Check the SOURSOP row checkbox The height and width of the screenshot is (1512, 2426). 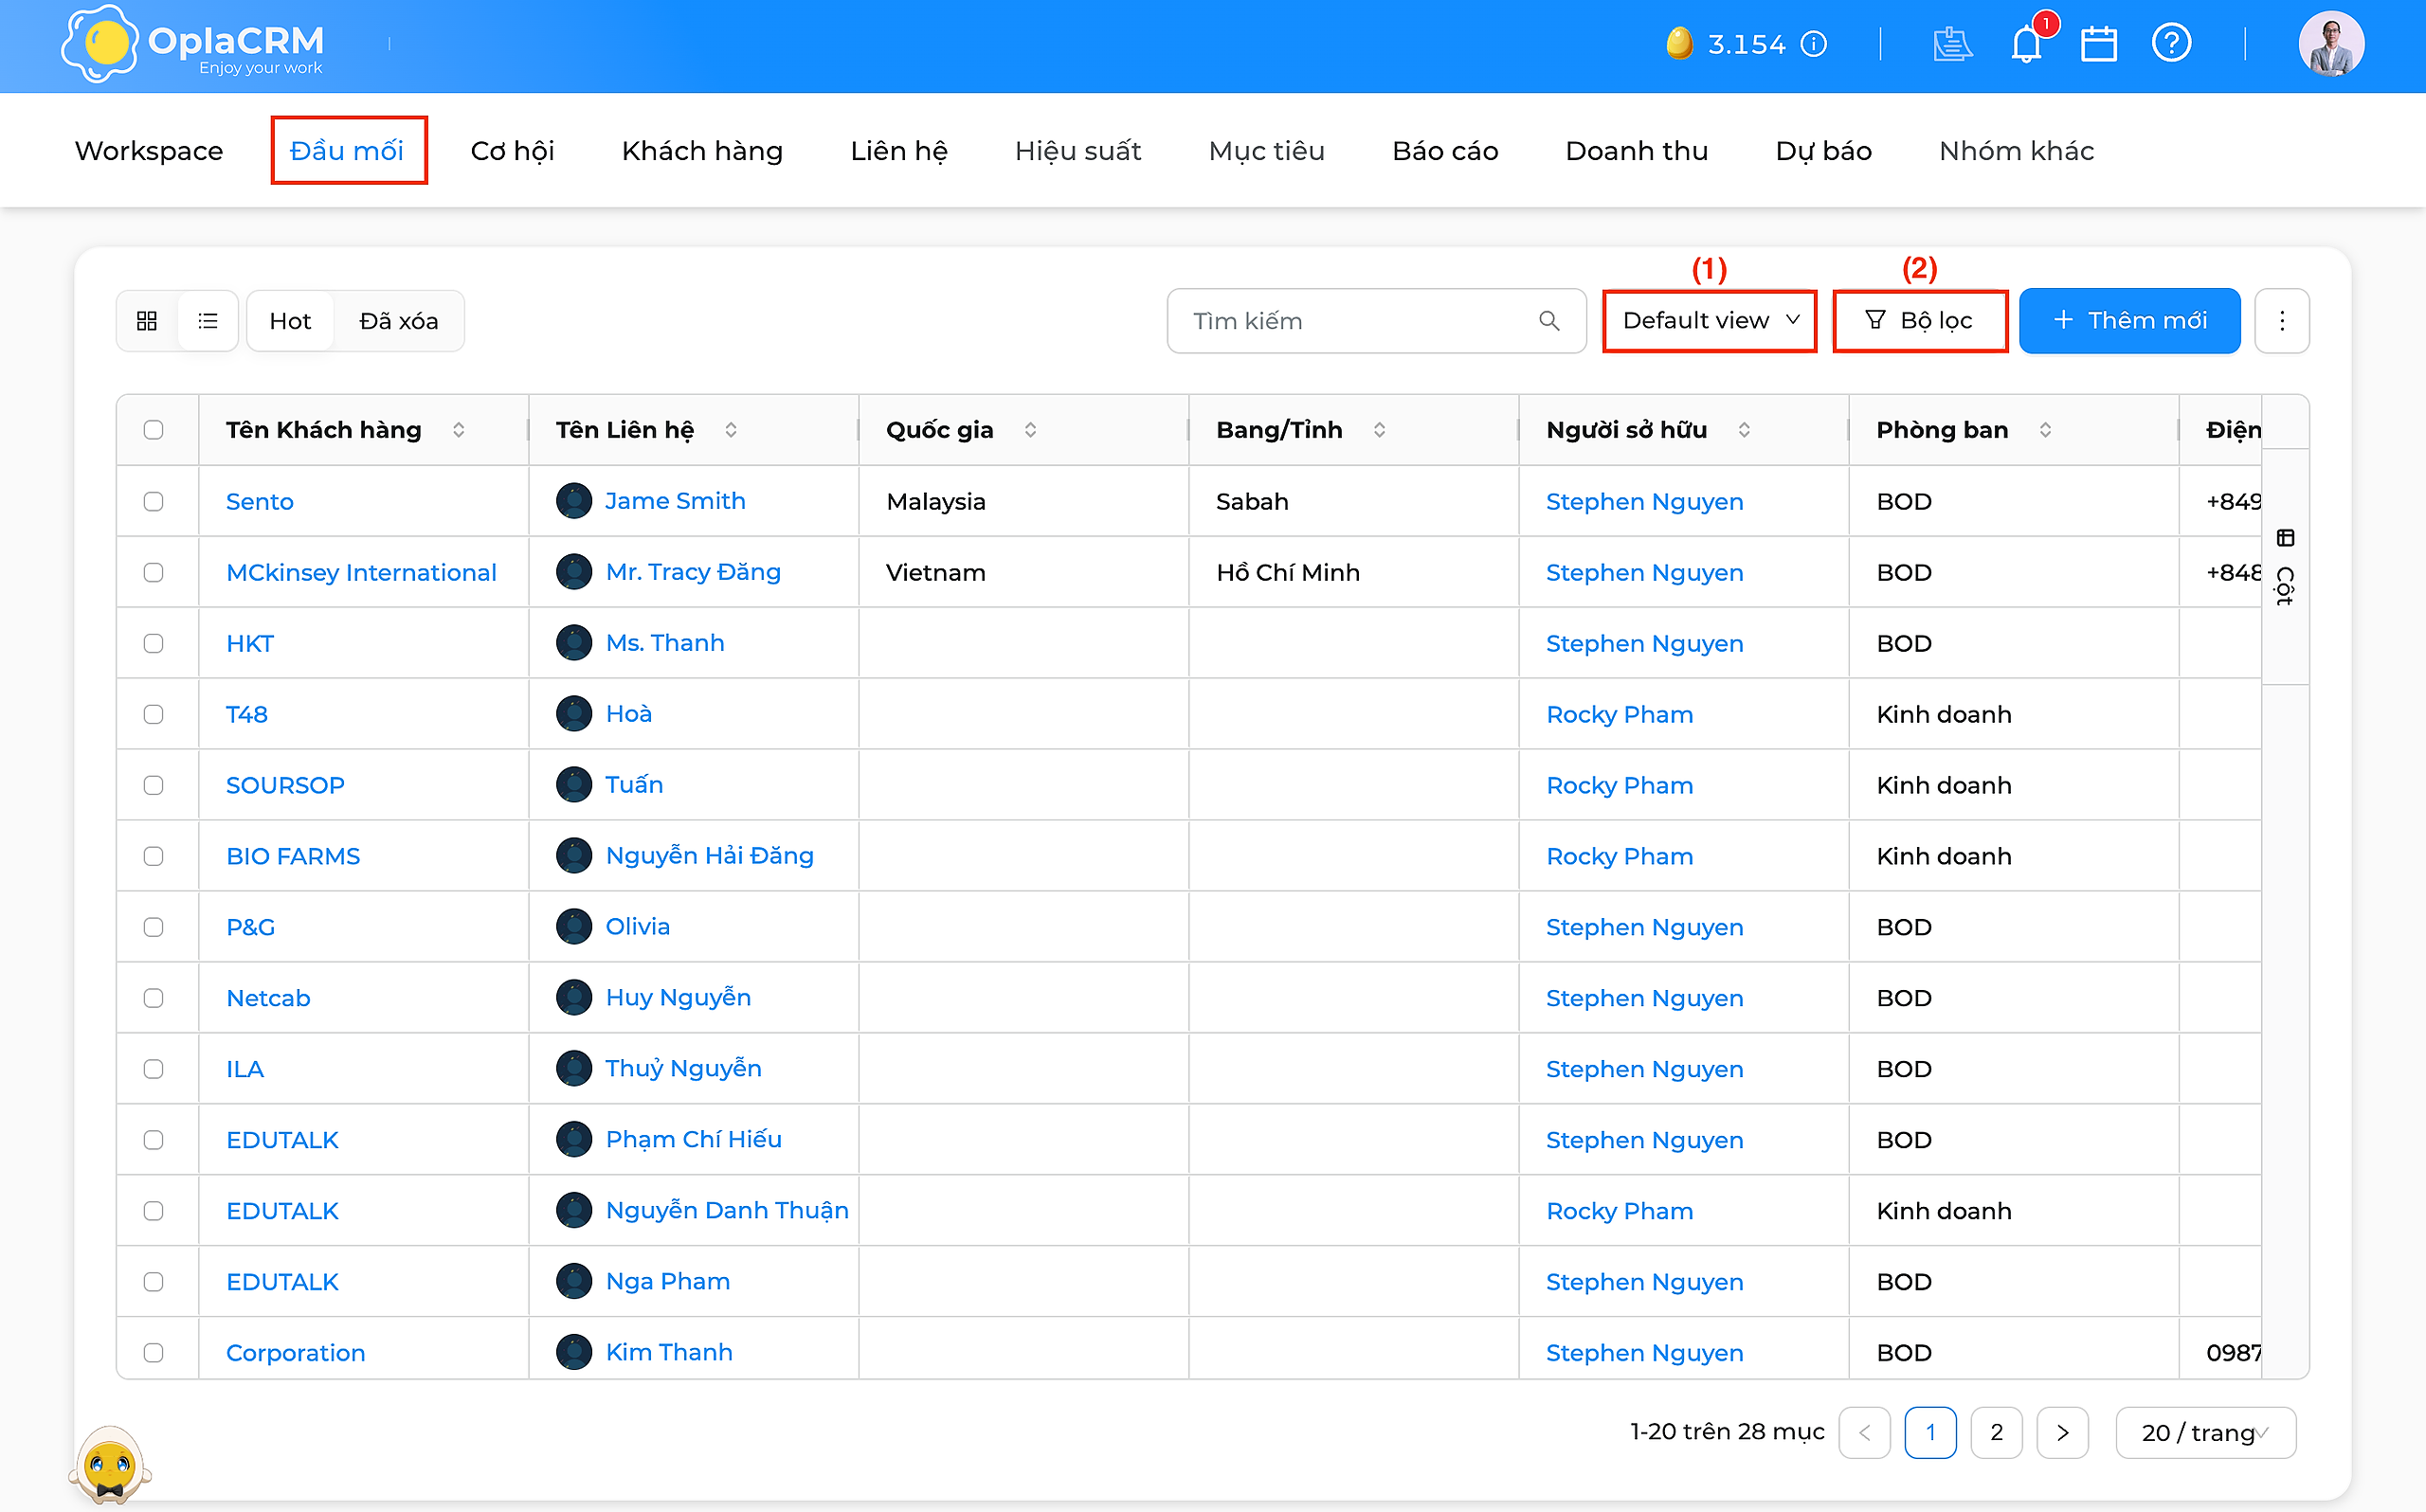point(153,785)
